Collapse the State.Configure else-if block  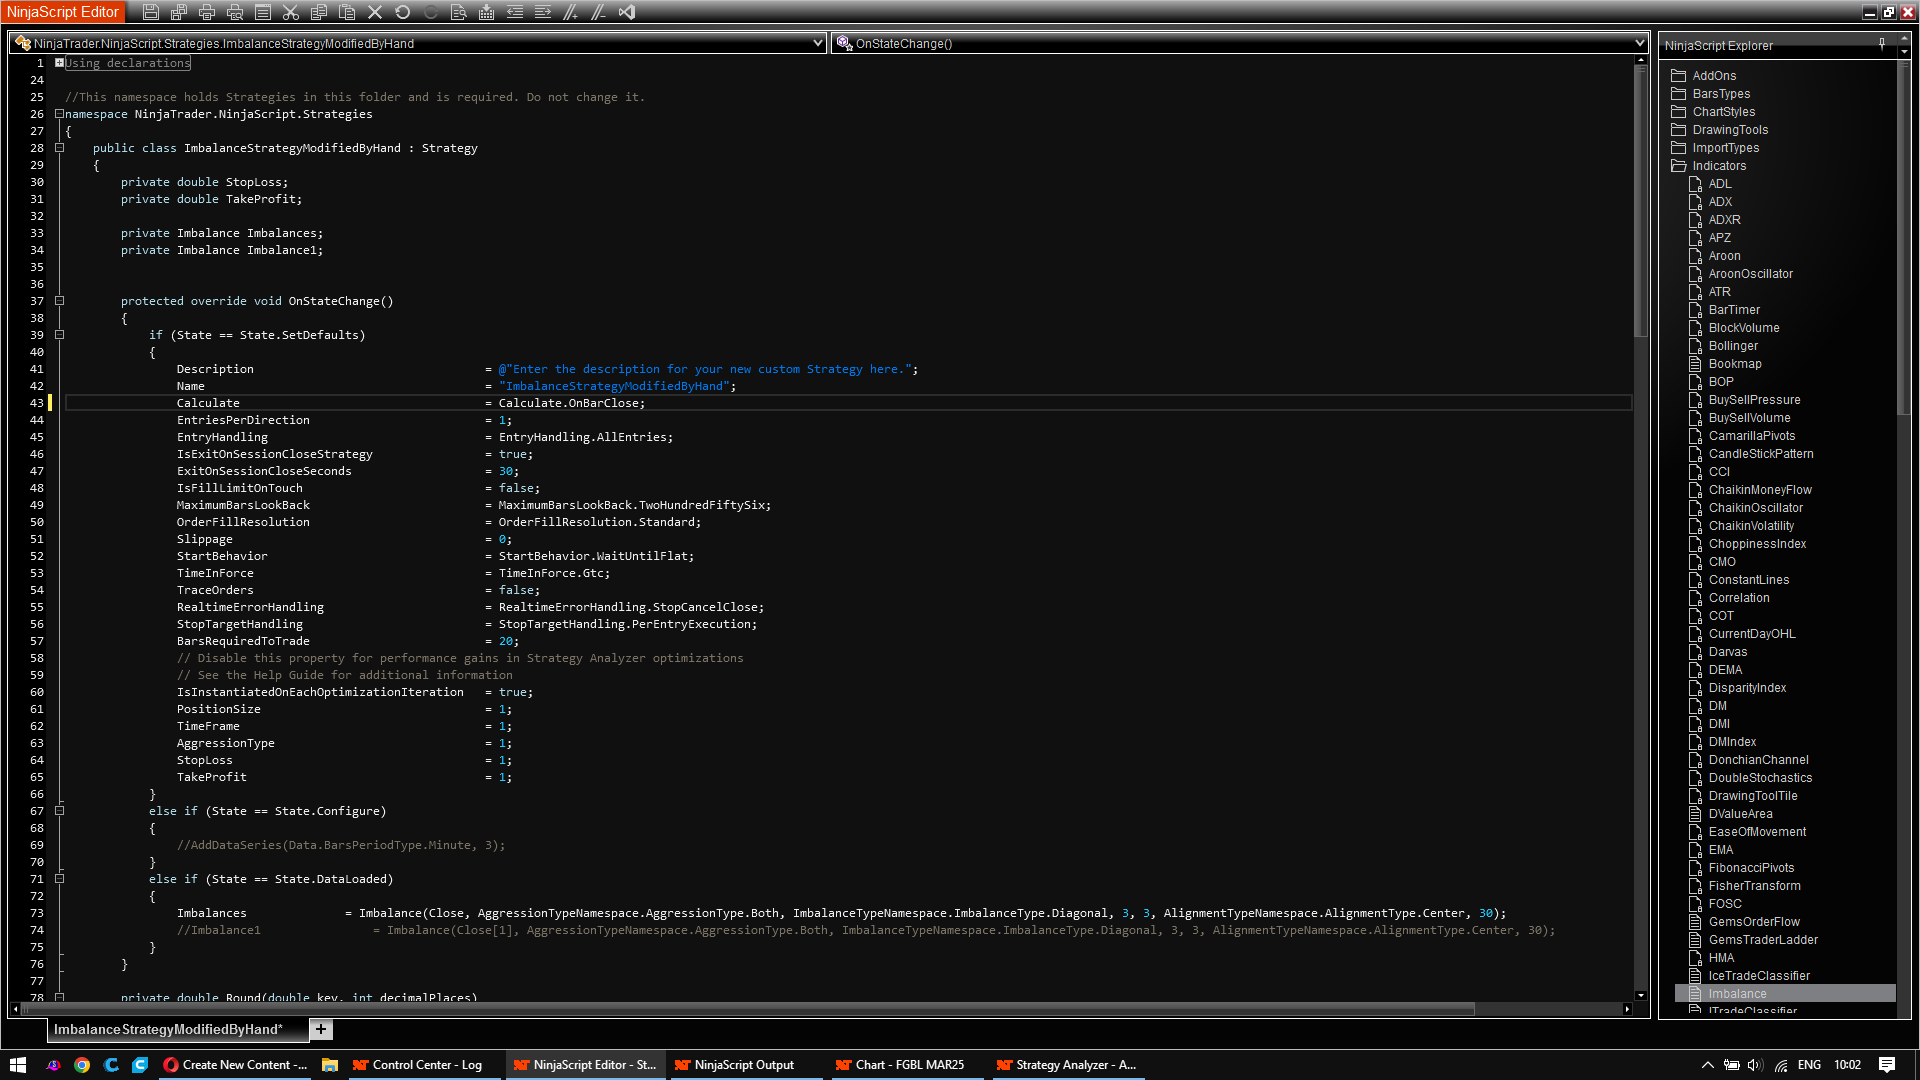point(59,811)
